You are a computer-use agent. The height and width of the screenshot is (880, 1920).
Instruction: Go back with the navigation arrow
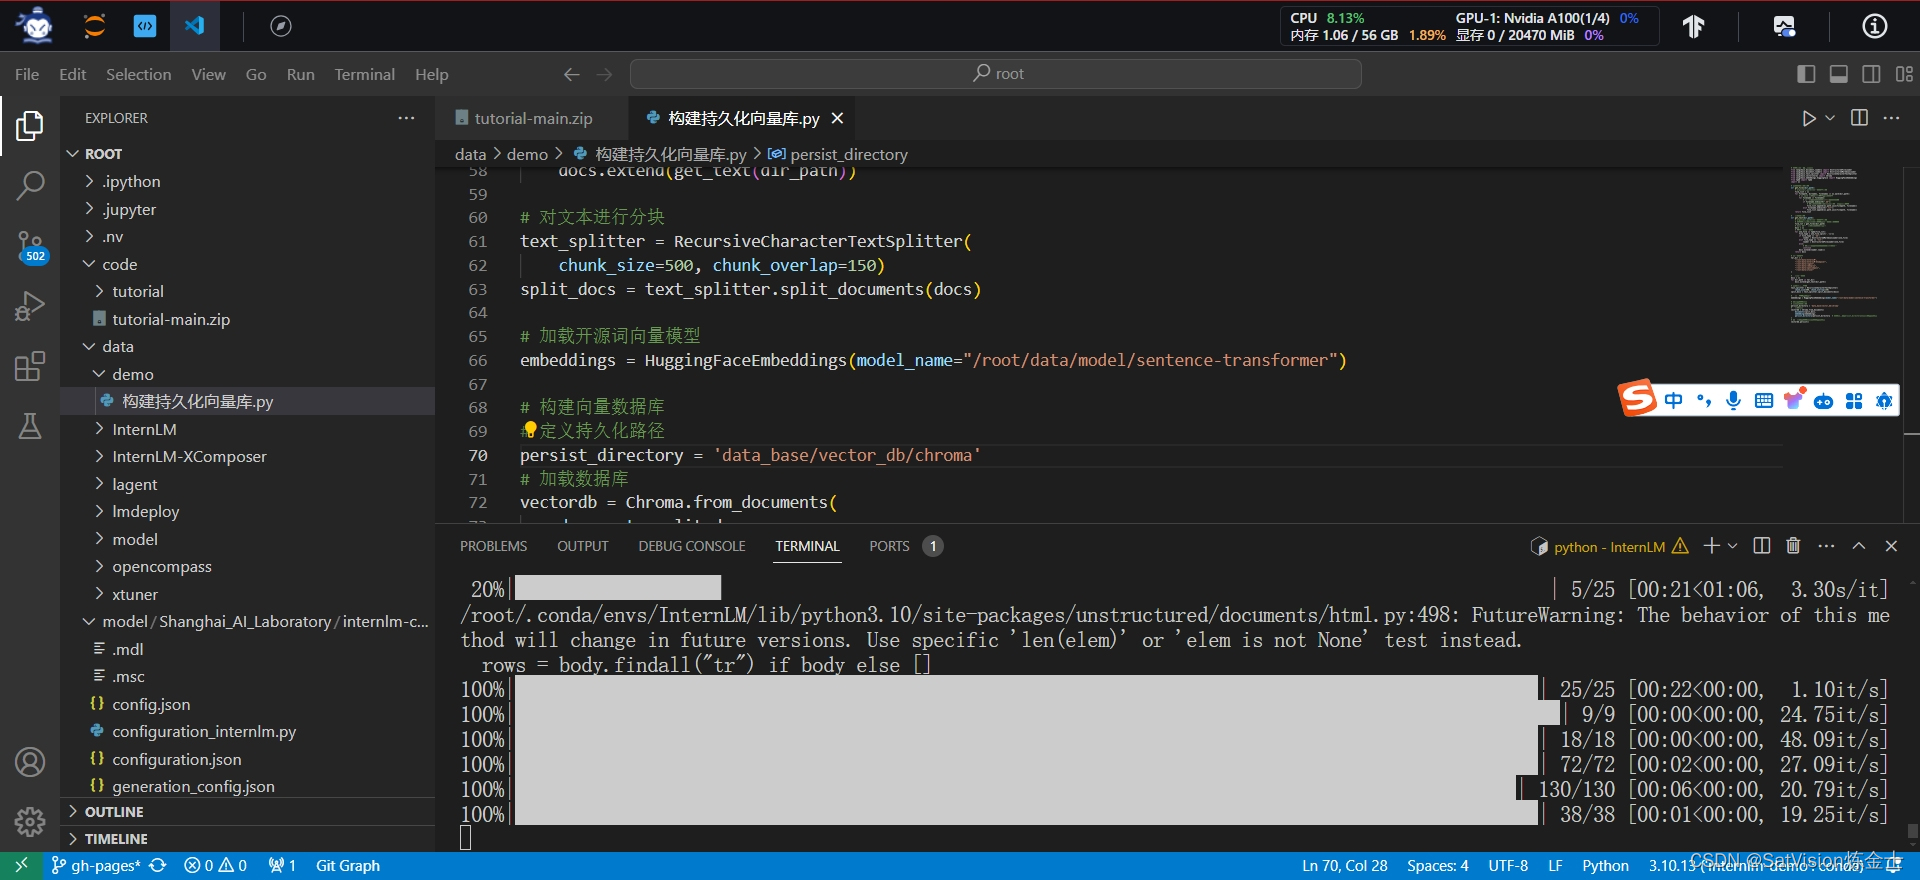click(571, 74)
